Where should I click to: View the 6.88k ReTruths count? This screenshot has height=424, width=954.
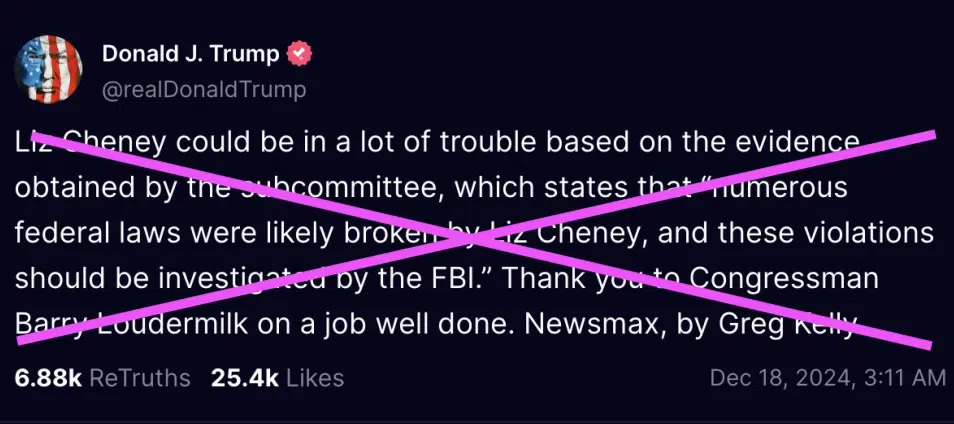(48, 378)
